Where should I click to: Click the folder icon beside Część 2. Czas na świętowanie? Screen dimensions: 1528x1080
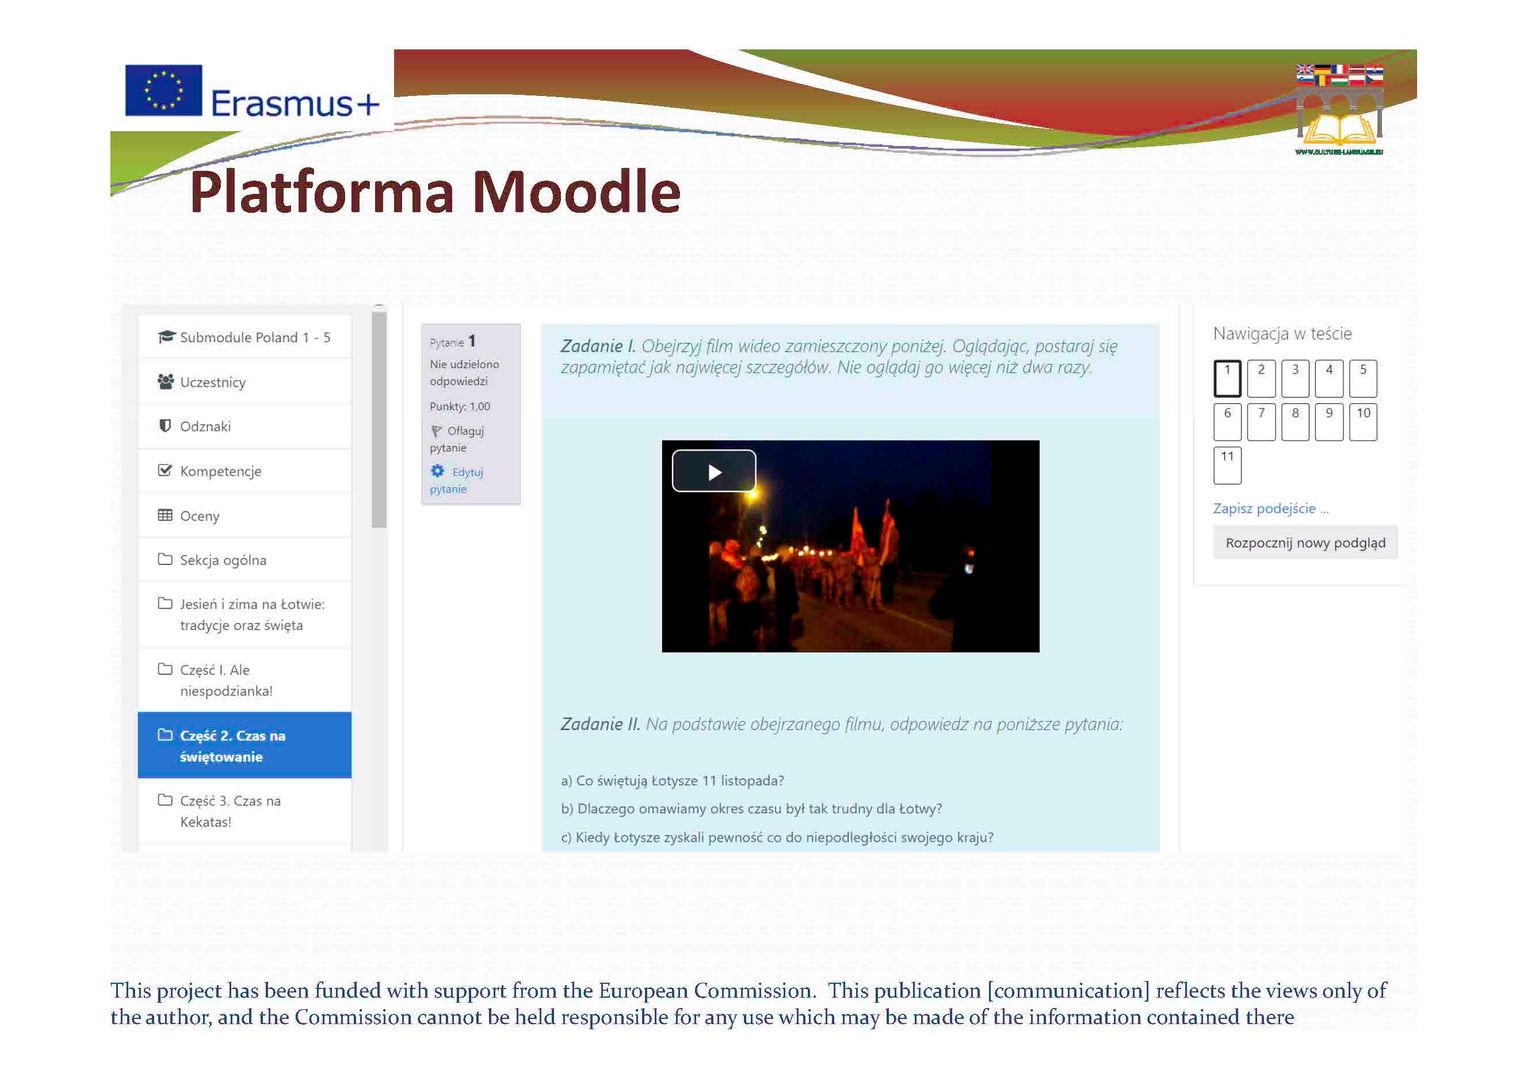(165, 735)
